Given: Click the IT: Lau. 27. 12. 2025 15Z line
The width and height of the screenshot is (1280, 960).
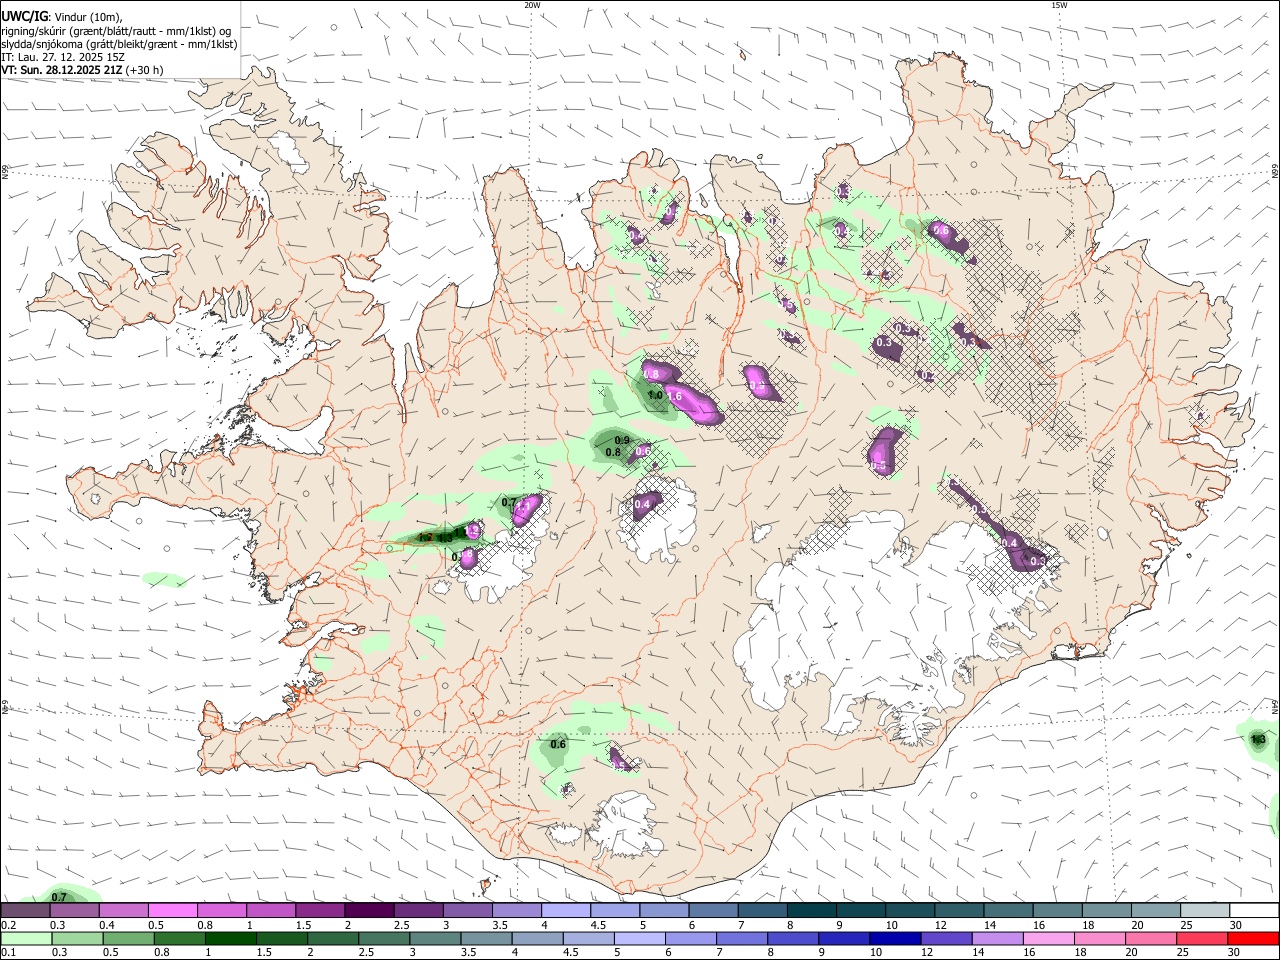Looking at the screenshot, I should (61, 57).
